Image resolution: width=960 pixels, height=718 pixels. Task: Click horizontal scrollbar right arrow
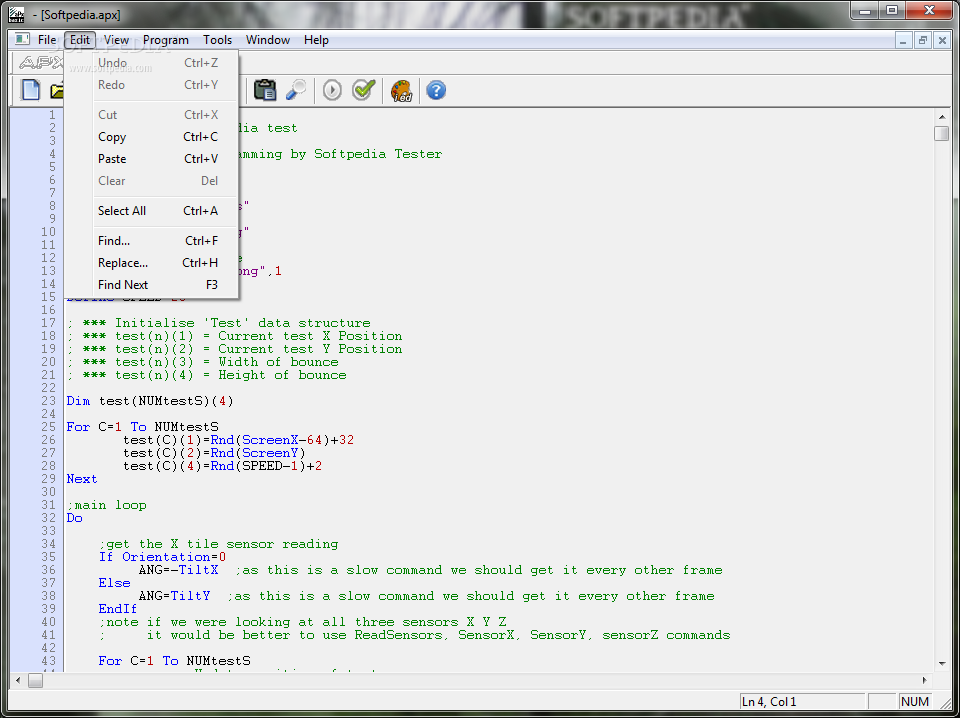click(924, 680)
